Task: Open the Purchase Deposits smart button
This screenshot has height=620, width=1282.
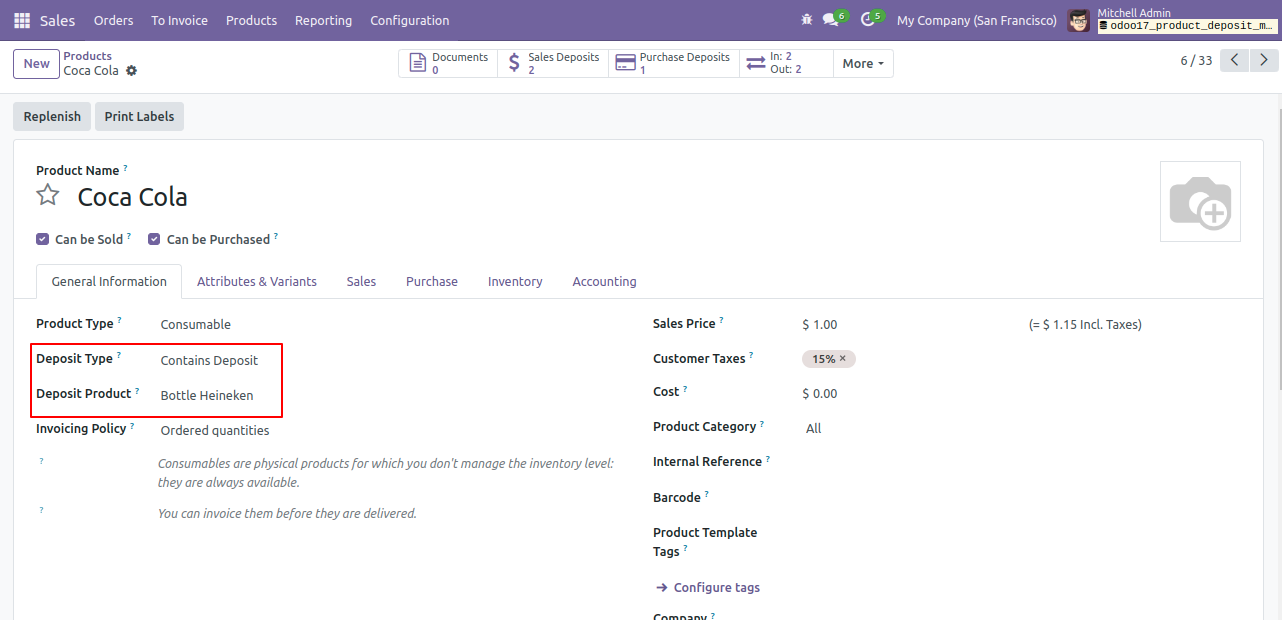Action: 674,63
